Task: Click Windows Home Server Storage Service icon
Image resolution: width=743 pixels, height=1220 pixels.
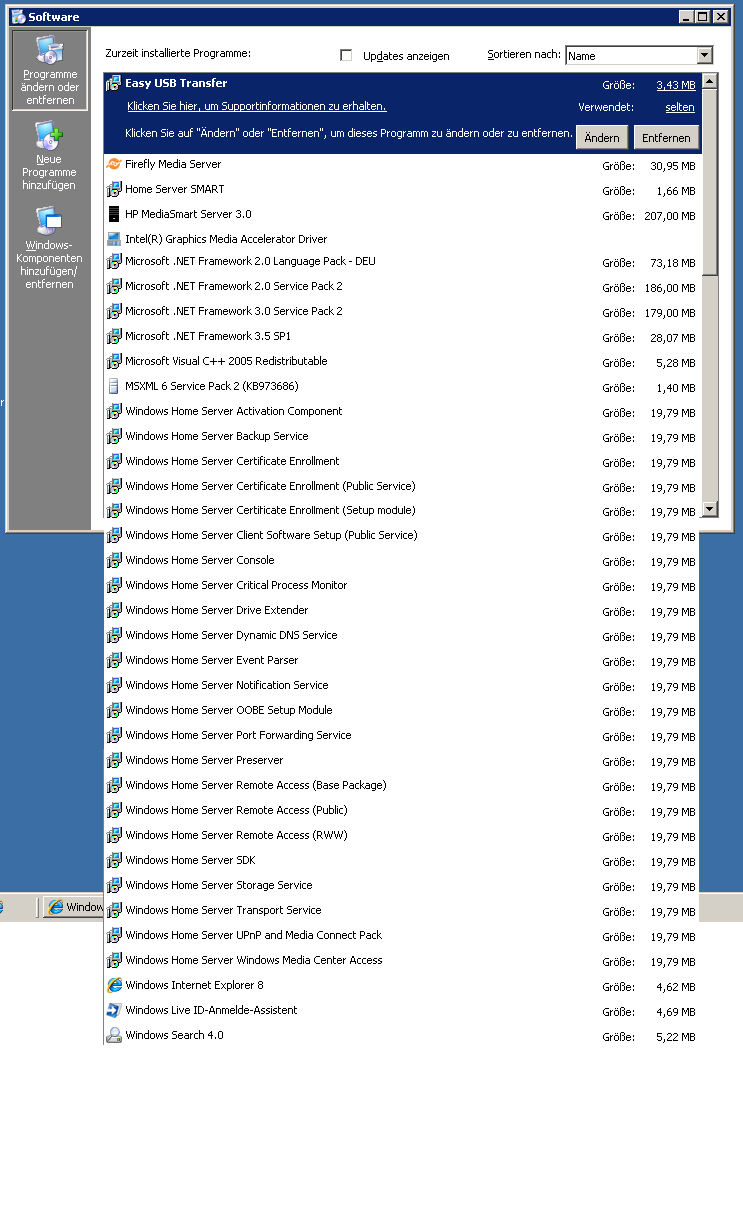Action: coord(114,886)
